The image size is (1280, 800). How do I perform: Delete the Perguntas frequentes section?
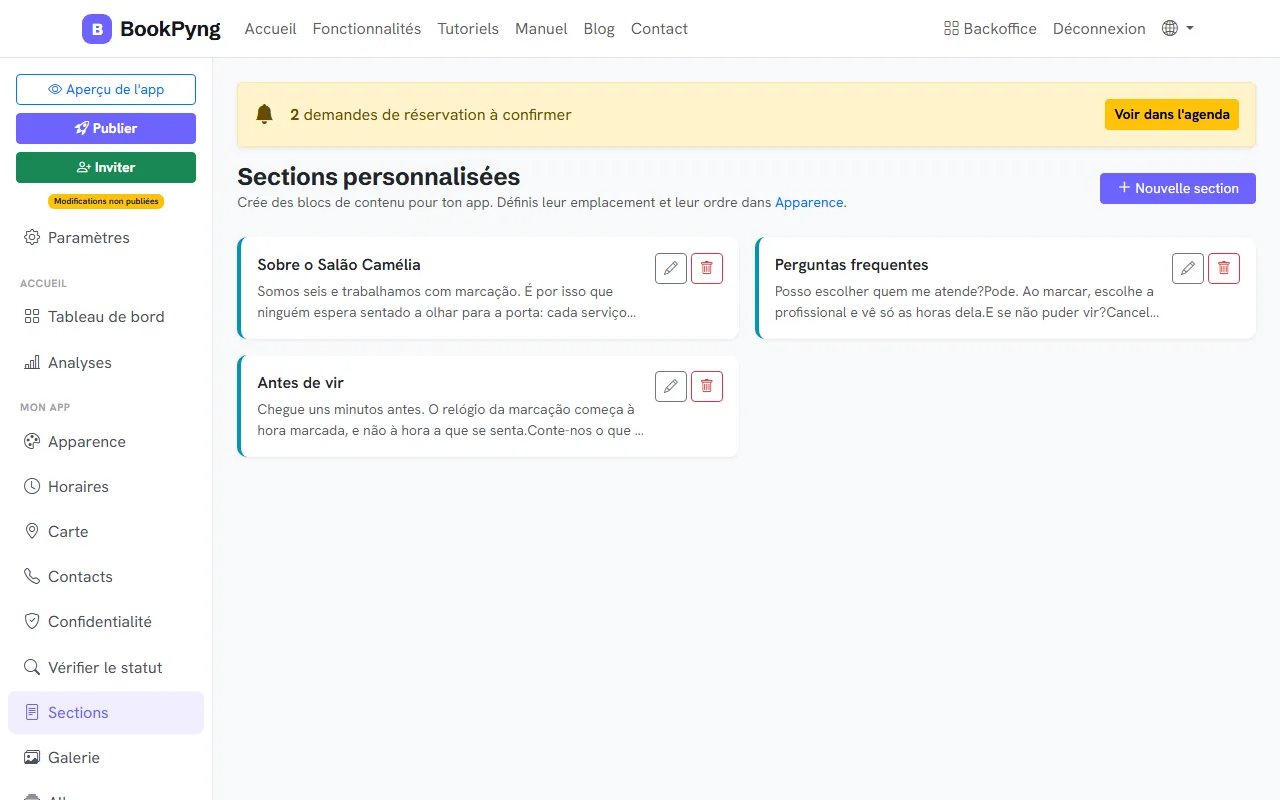[1224, 268]
